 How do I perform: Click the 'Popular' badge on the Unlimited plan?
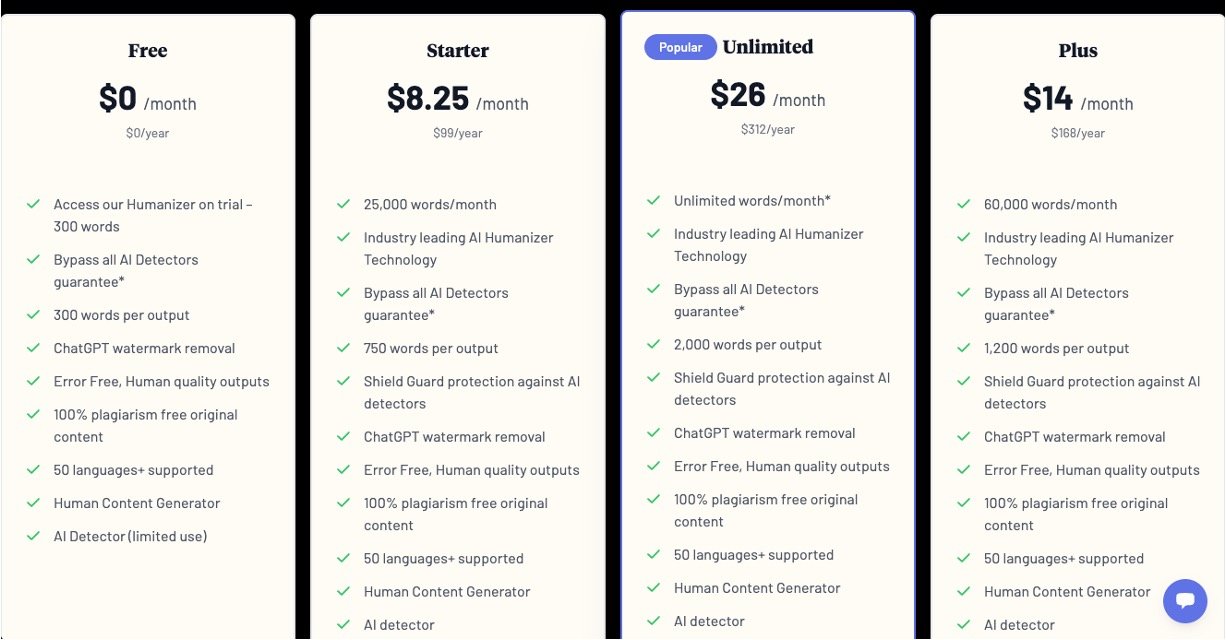point(680,47)
